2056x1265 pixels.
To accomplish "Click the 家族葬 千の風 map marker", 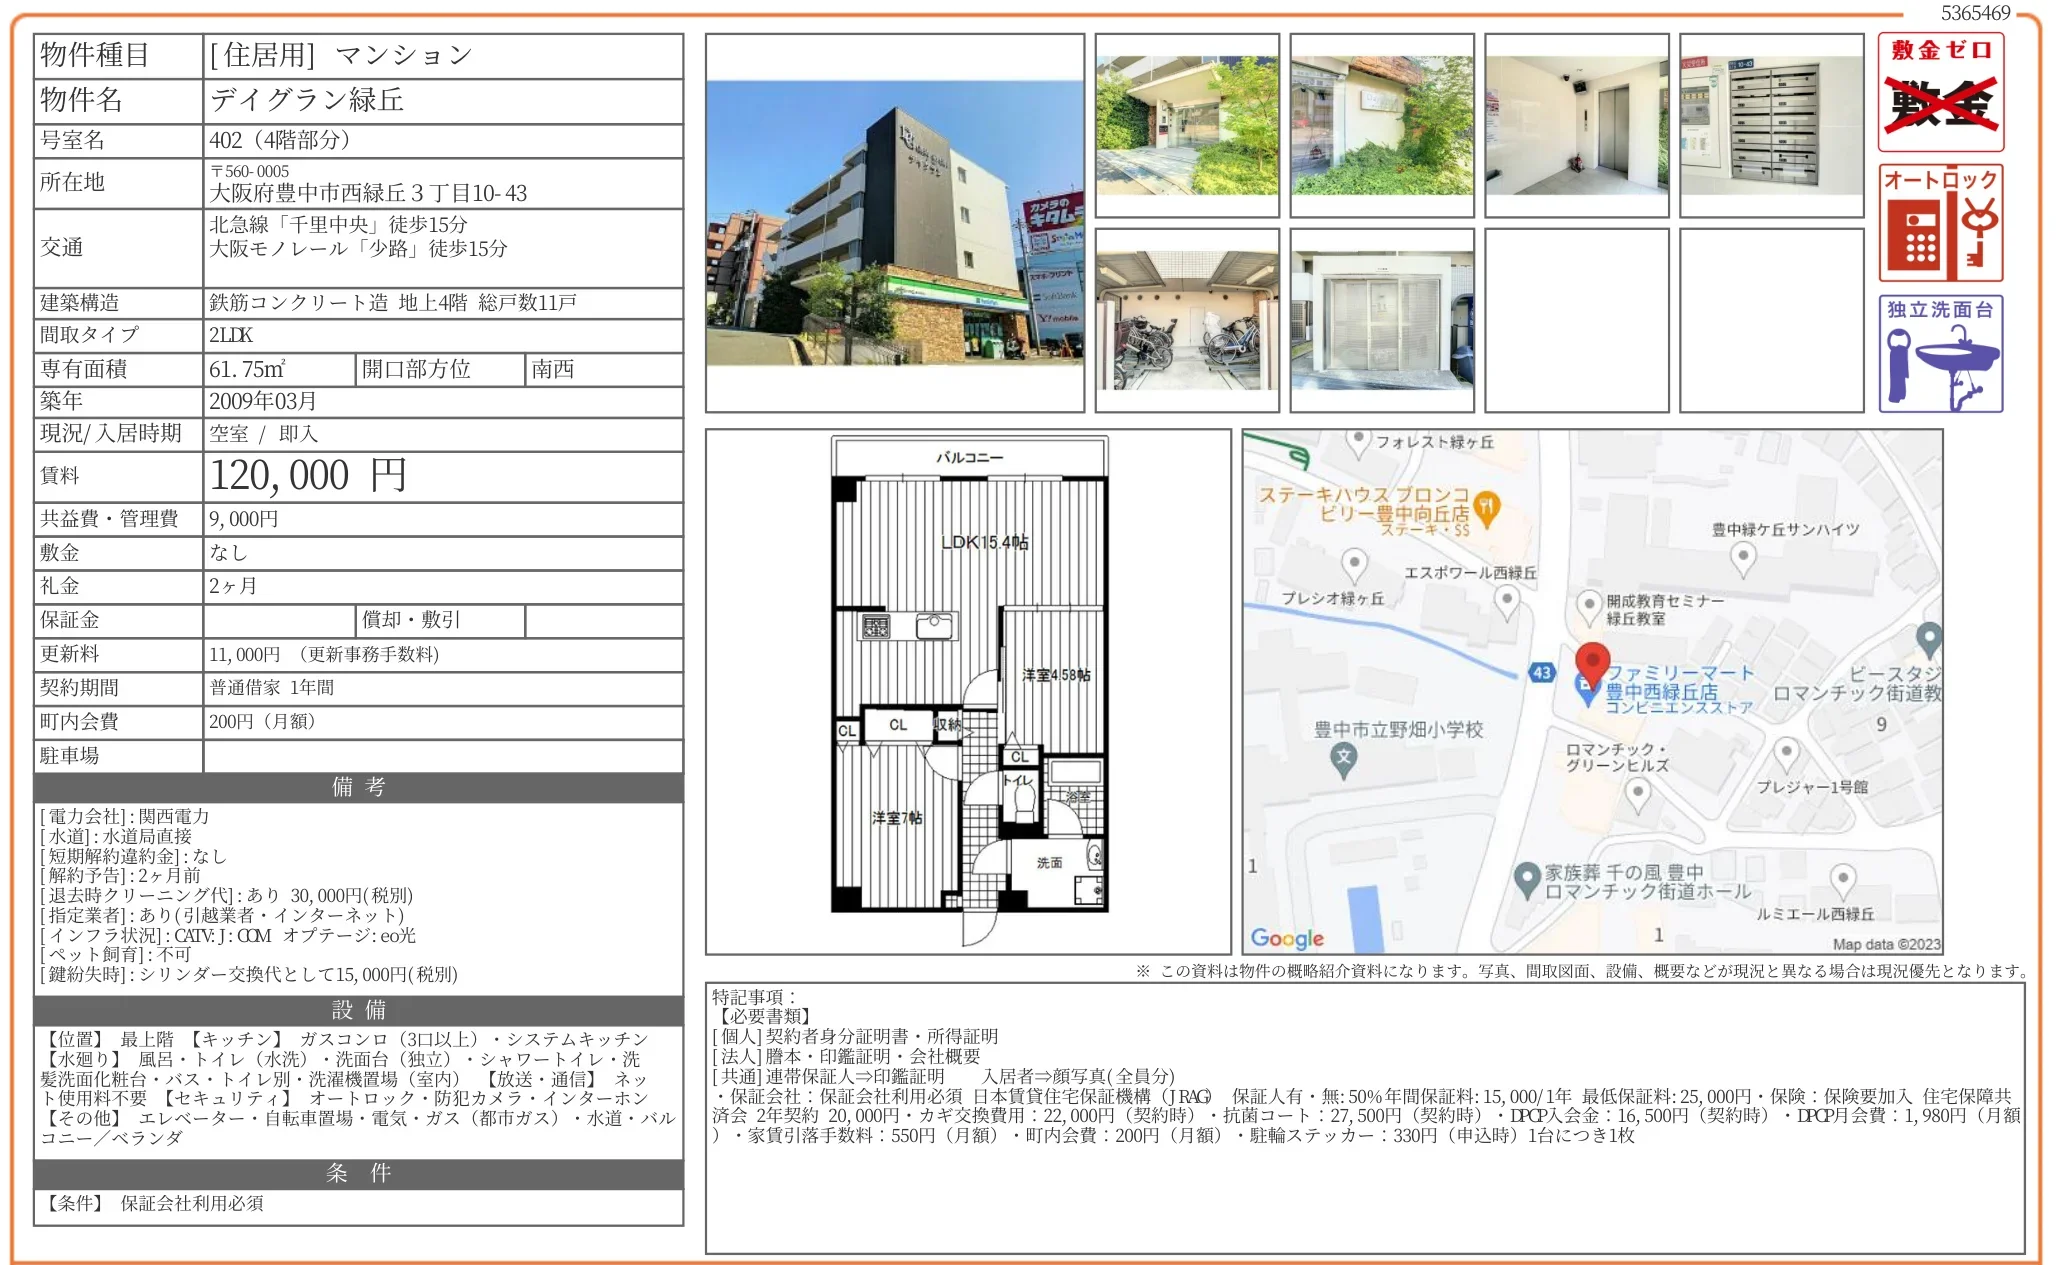I will pos(1526,879).
